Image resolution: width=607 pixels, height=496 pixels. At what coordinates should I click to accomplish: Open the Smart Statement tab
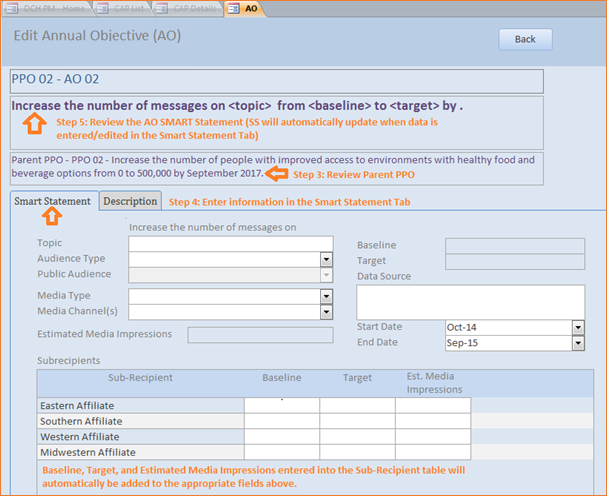point(53,201)
